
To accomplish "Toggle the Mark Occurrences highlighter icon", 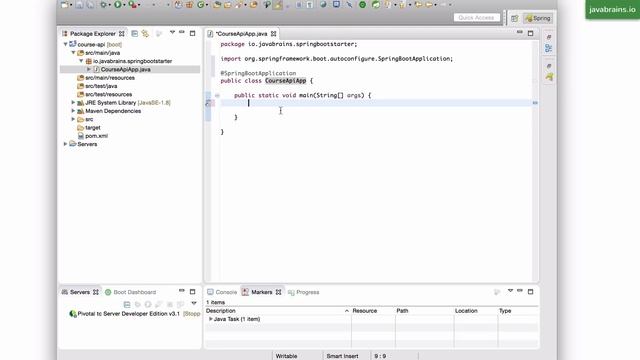I will point(278,4).
